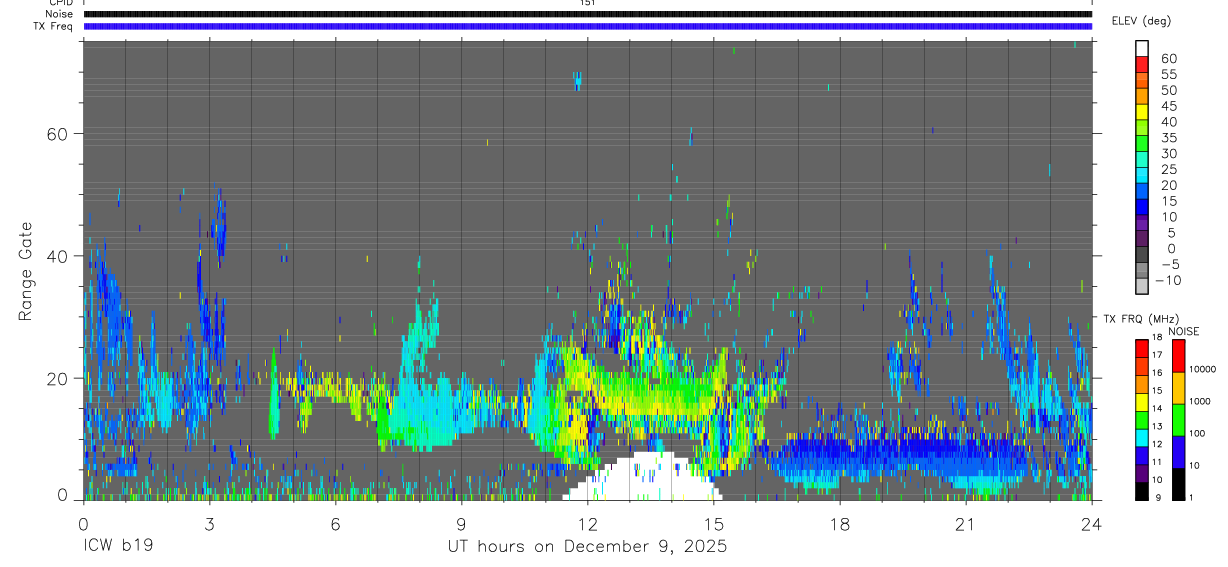The height and width of the screenshot is (567, 1228).
Task: Click the ELEV legend label '-10'
Action: pos(1167,280)
